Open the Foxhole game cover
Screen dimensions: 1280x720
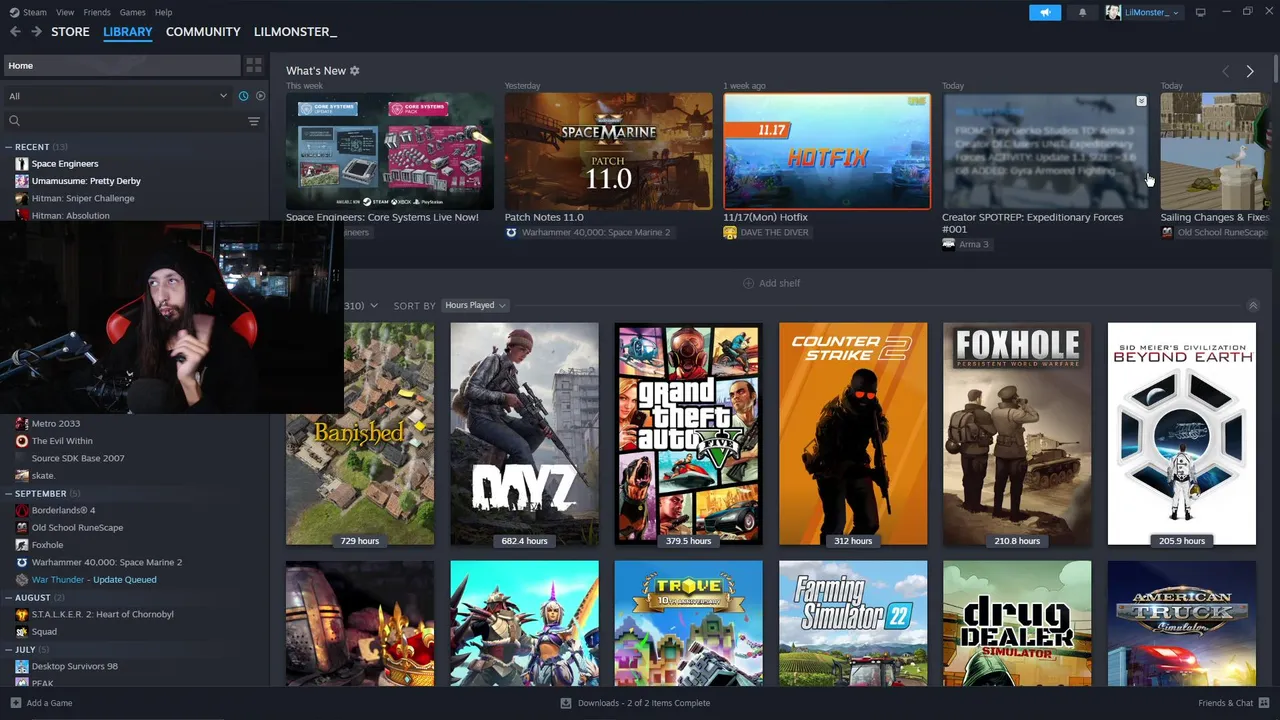click(x=1017, y=434)
